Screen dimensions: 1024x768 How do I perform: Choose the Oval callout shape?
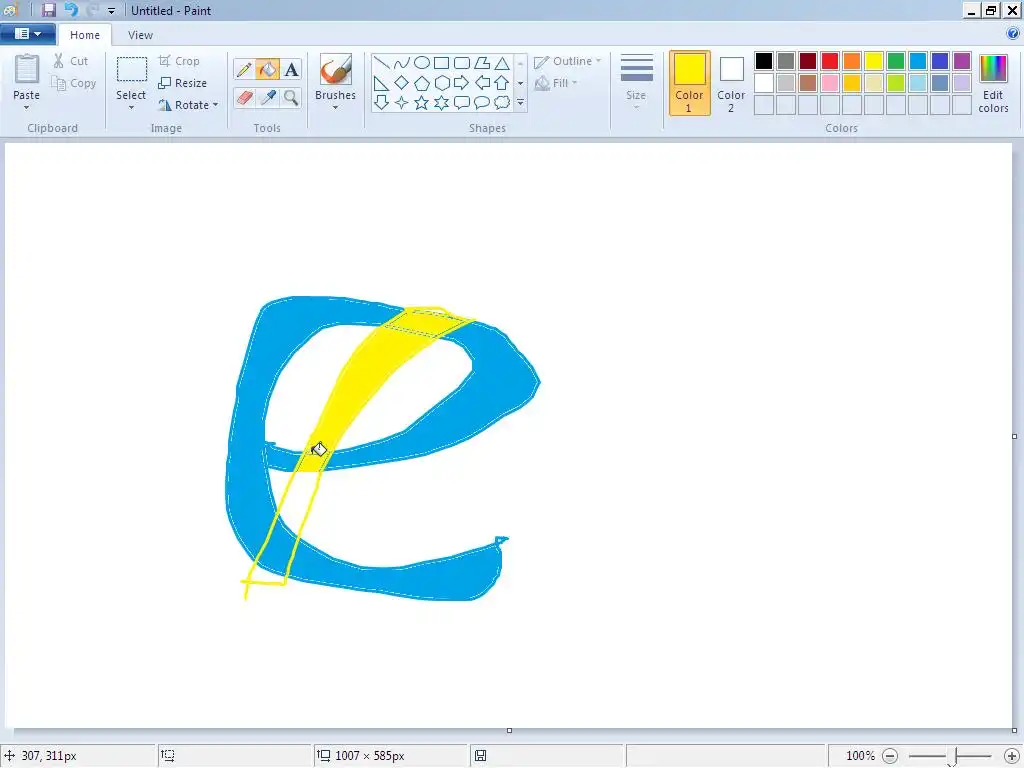click(482, 103)
